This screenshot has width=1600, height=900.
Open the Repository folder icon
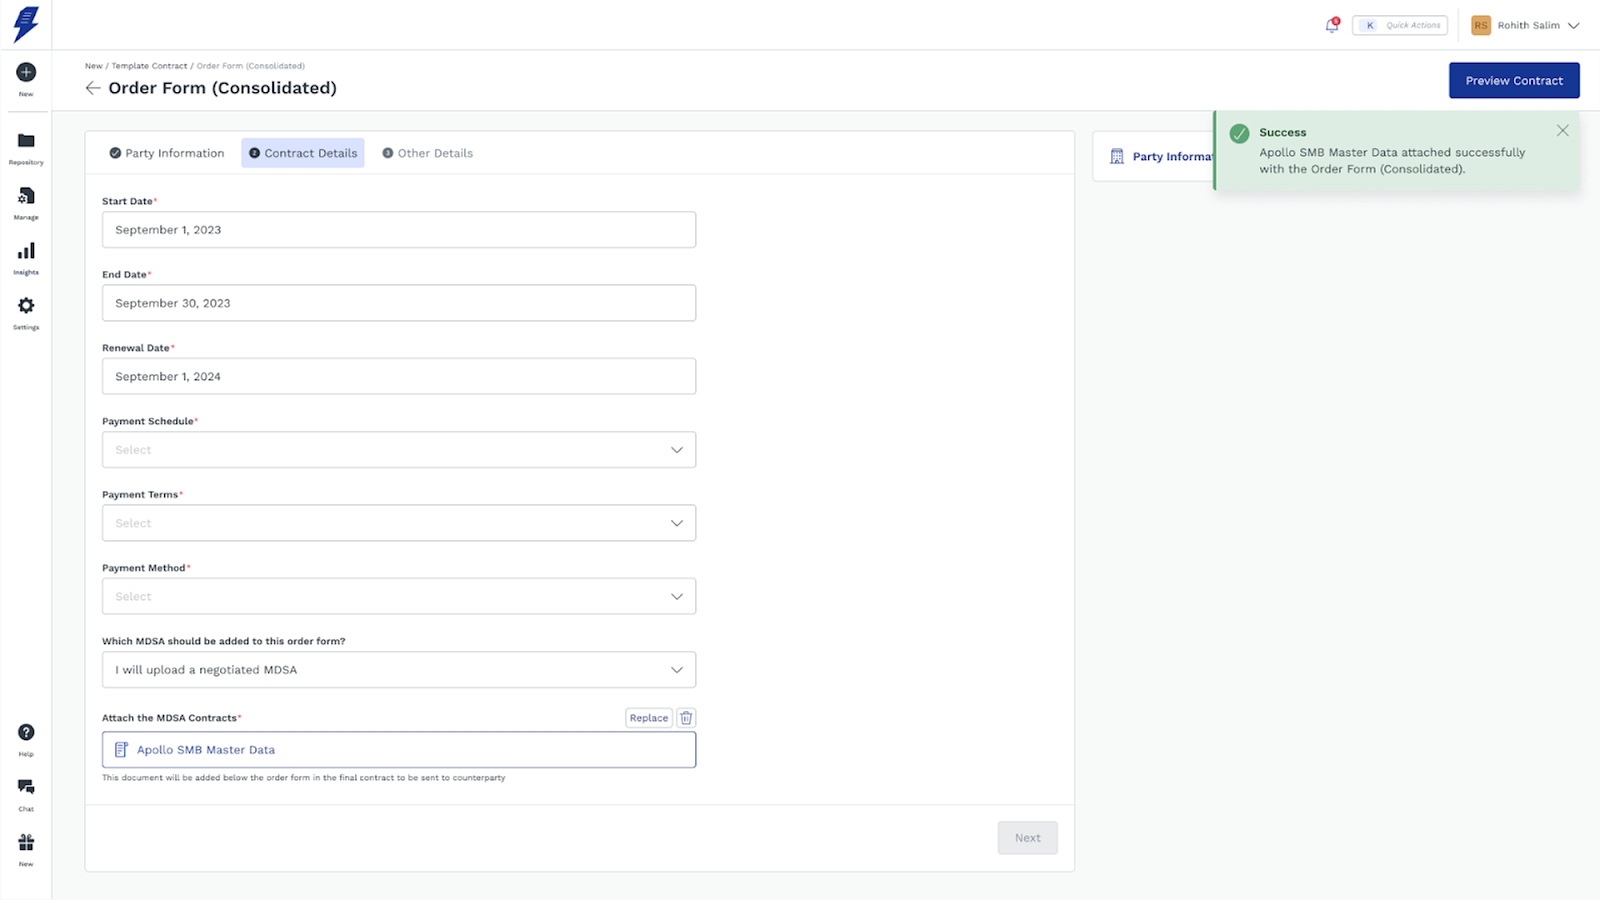click(x=26, y=141)
